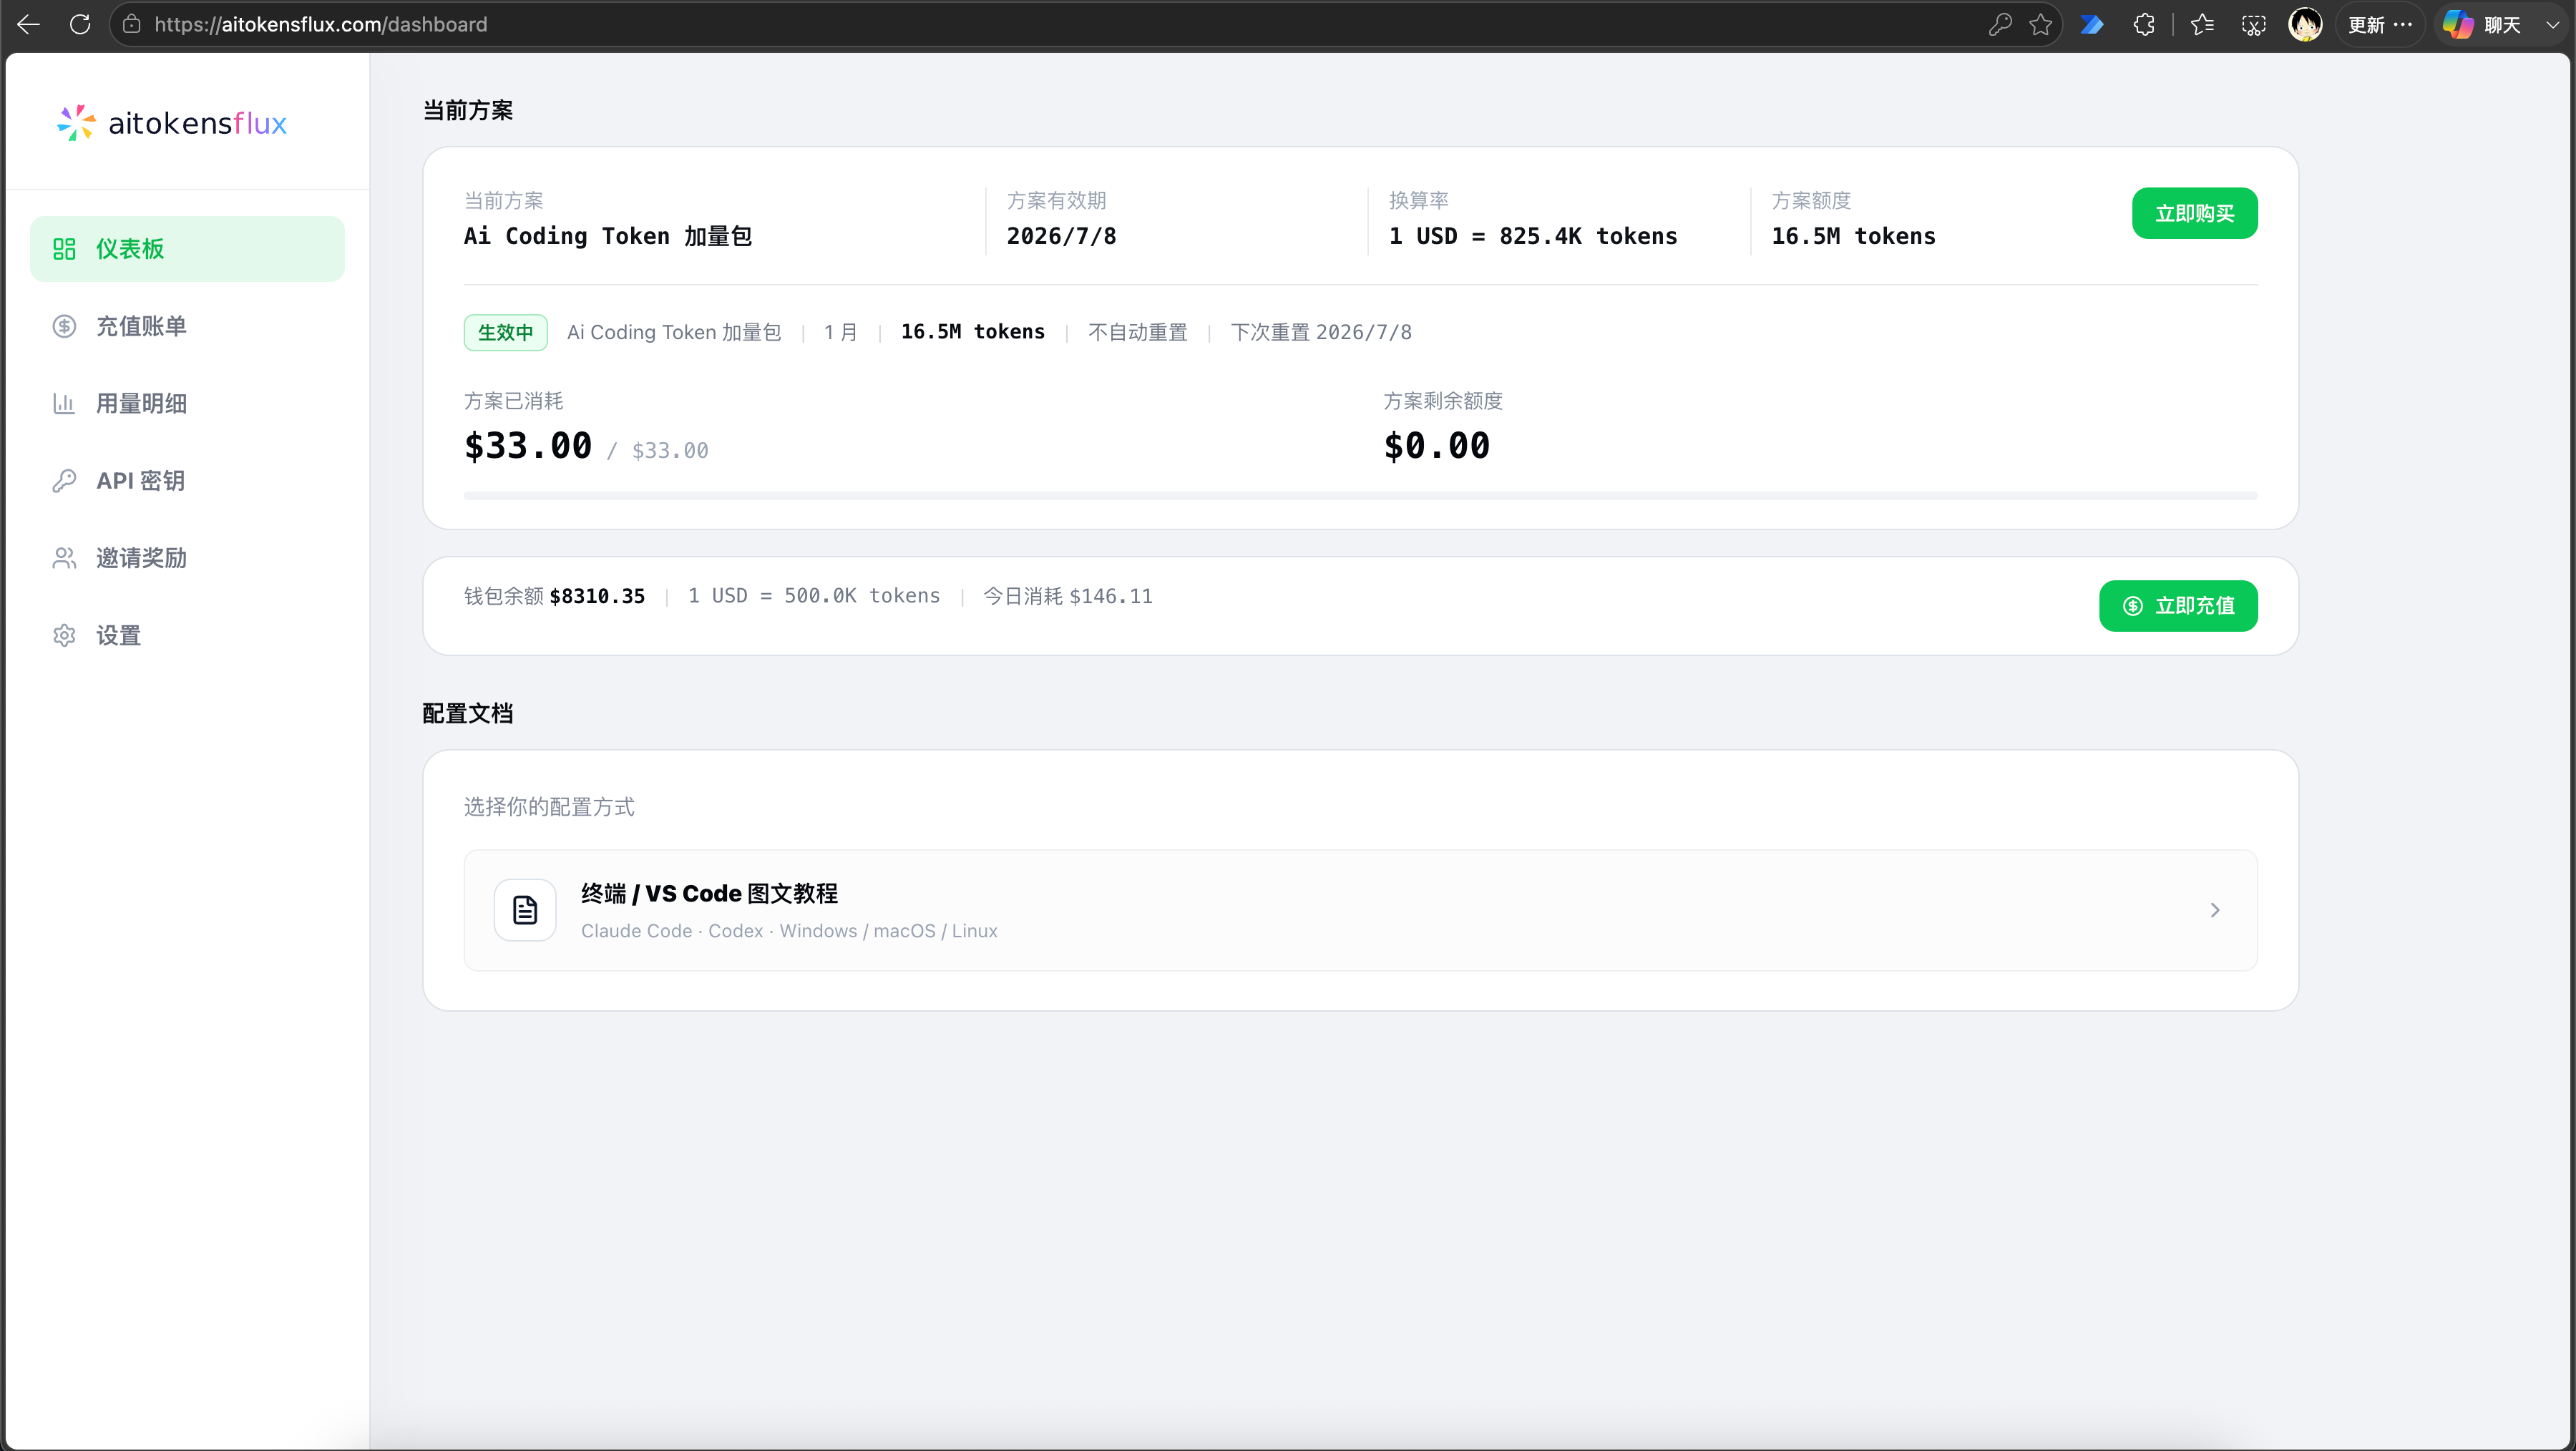The height and width of the screenshot is (1451, 2576).
Task: Click the remaining quota $0.00
Action: pyautogui.click(x=1436, y=445)
